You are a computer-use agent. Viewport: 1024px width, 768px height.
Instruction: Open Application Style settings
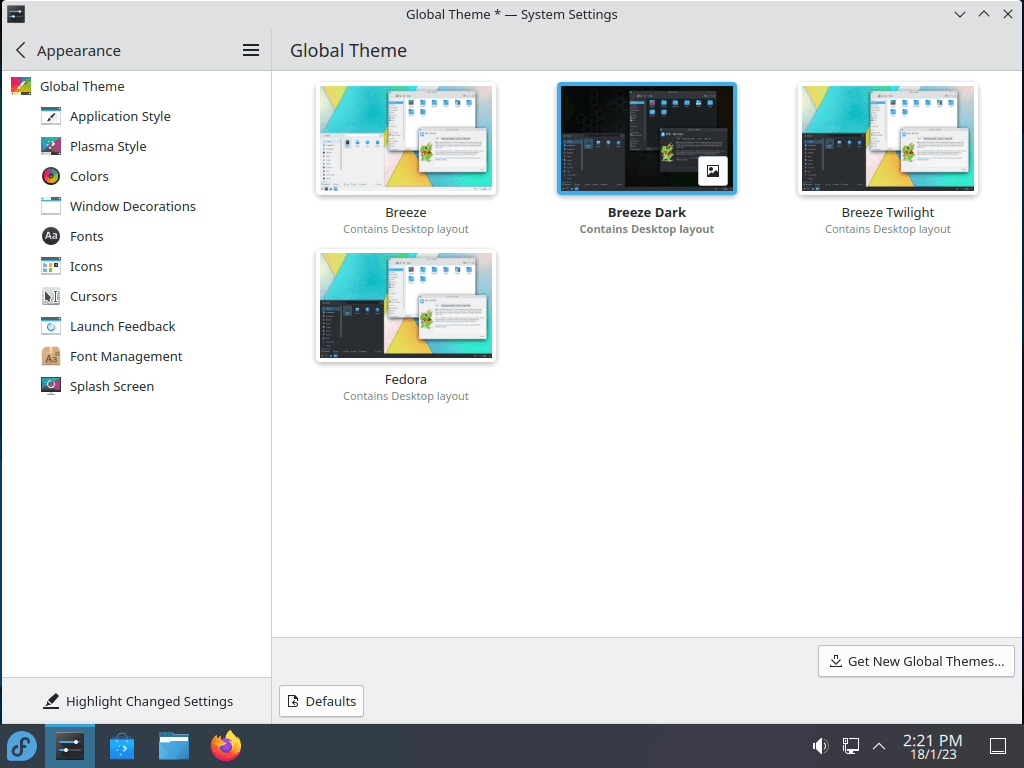pos(120,116)
